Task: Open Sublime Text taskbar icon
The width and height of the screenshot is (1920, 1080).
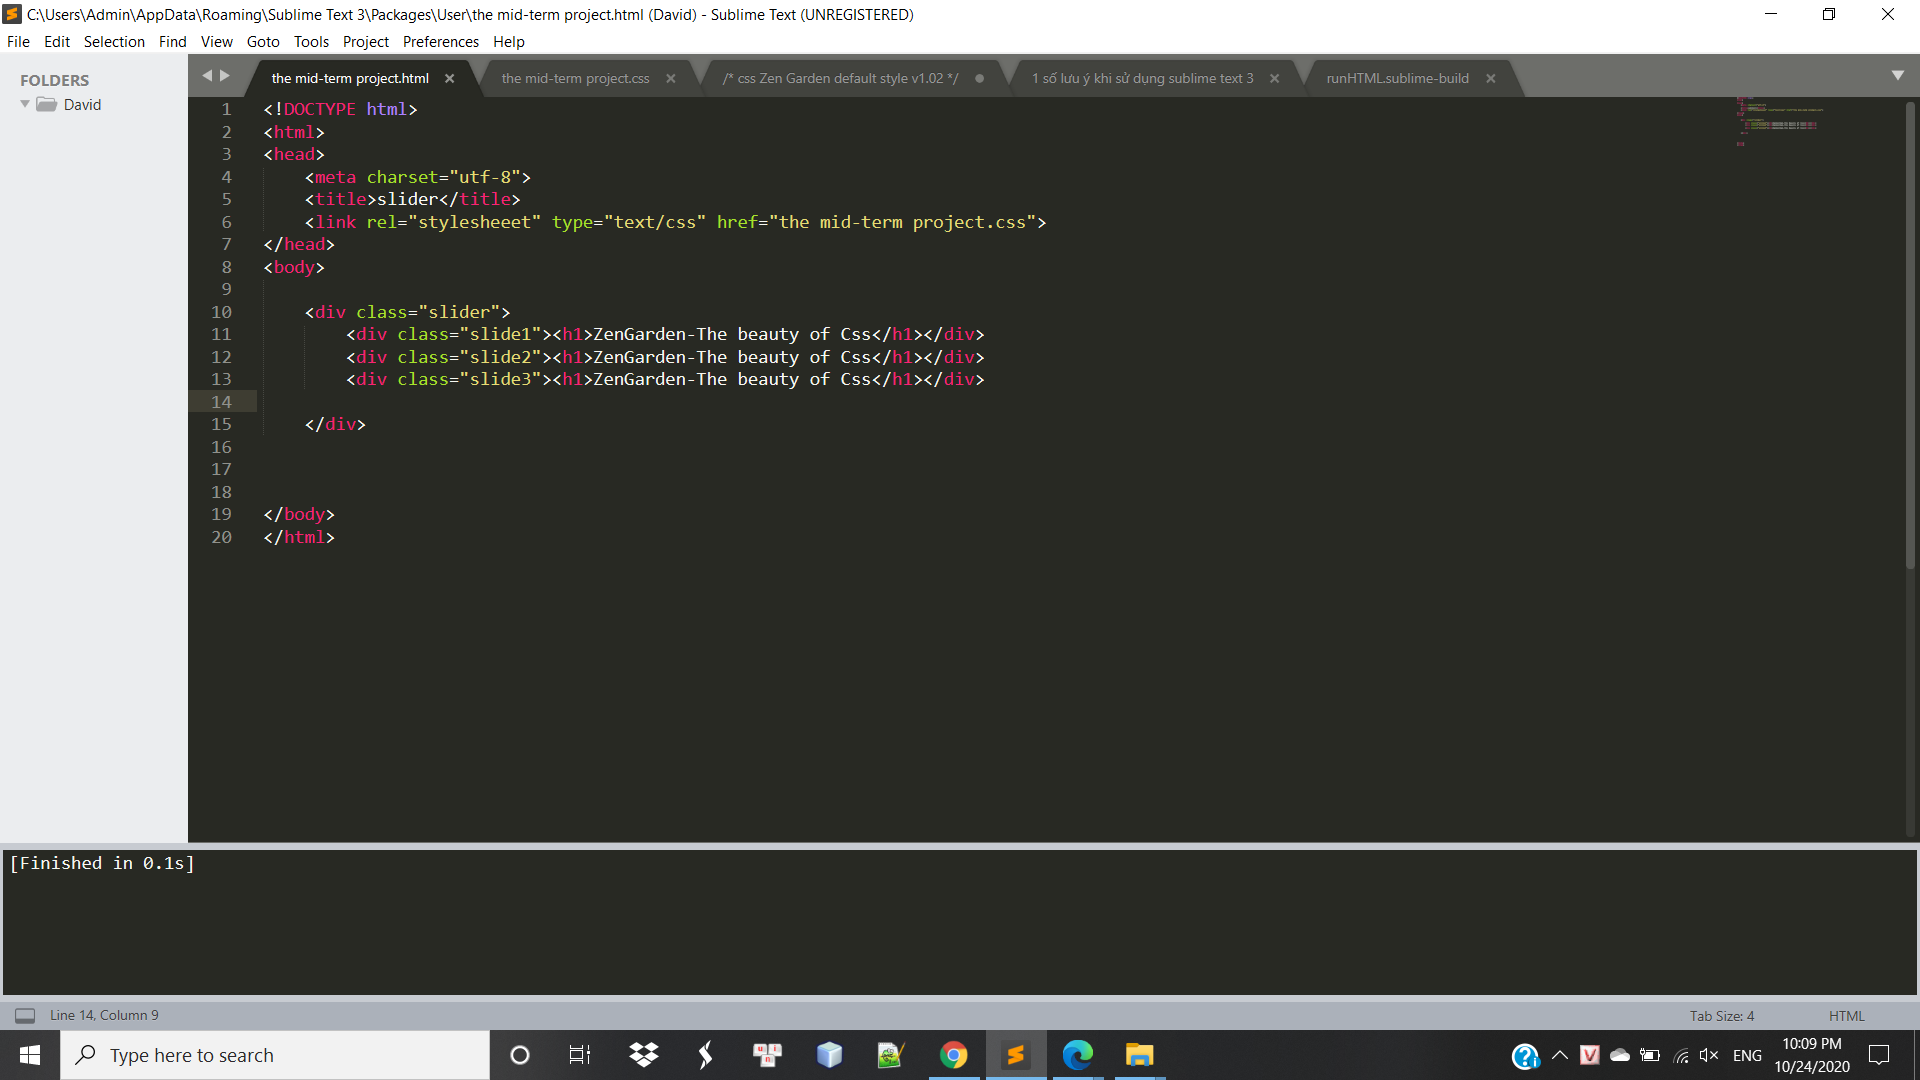Action: coord(1015,1055)
